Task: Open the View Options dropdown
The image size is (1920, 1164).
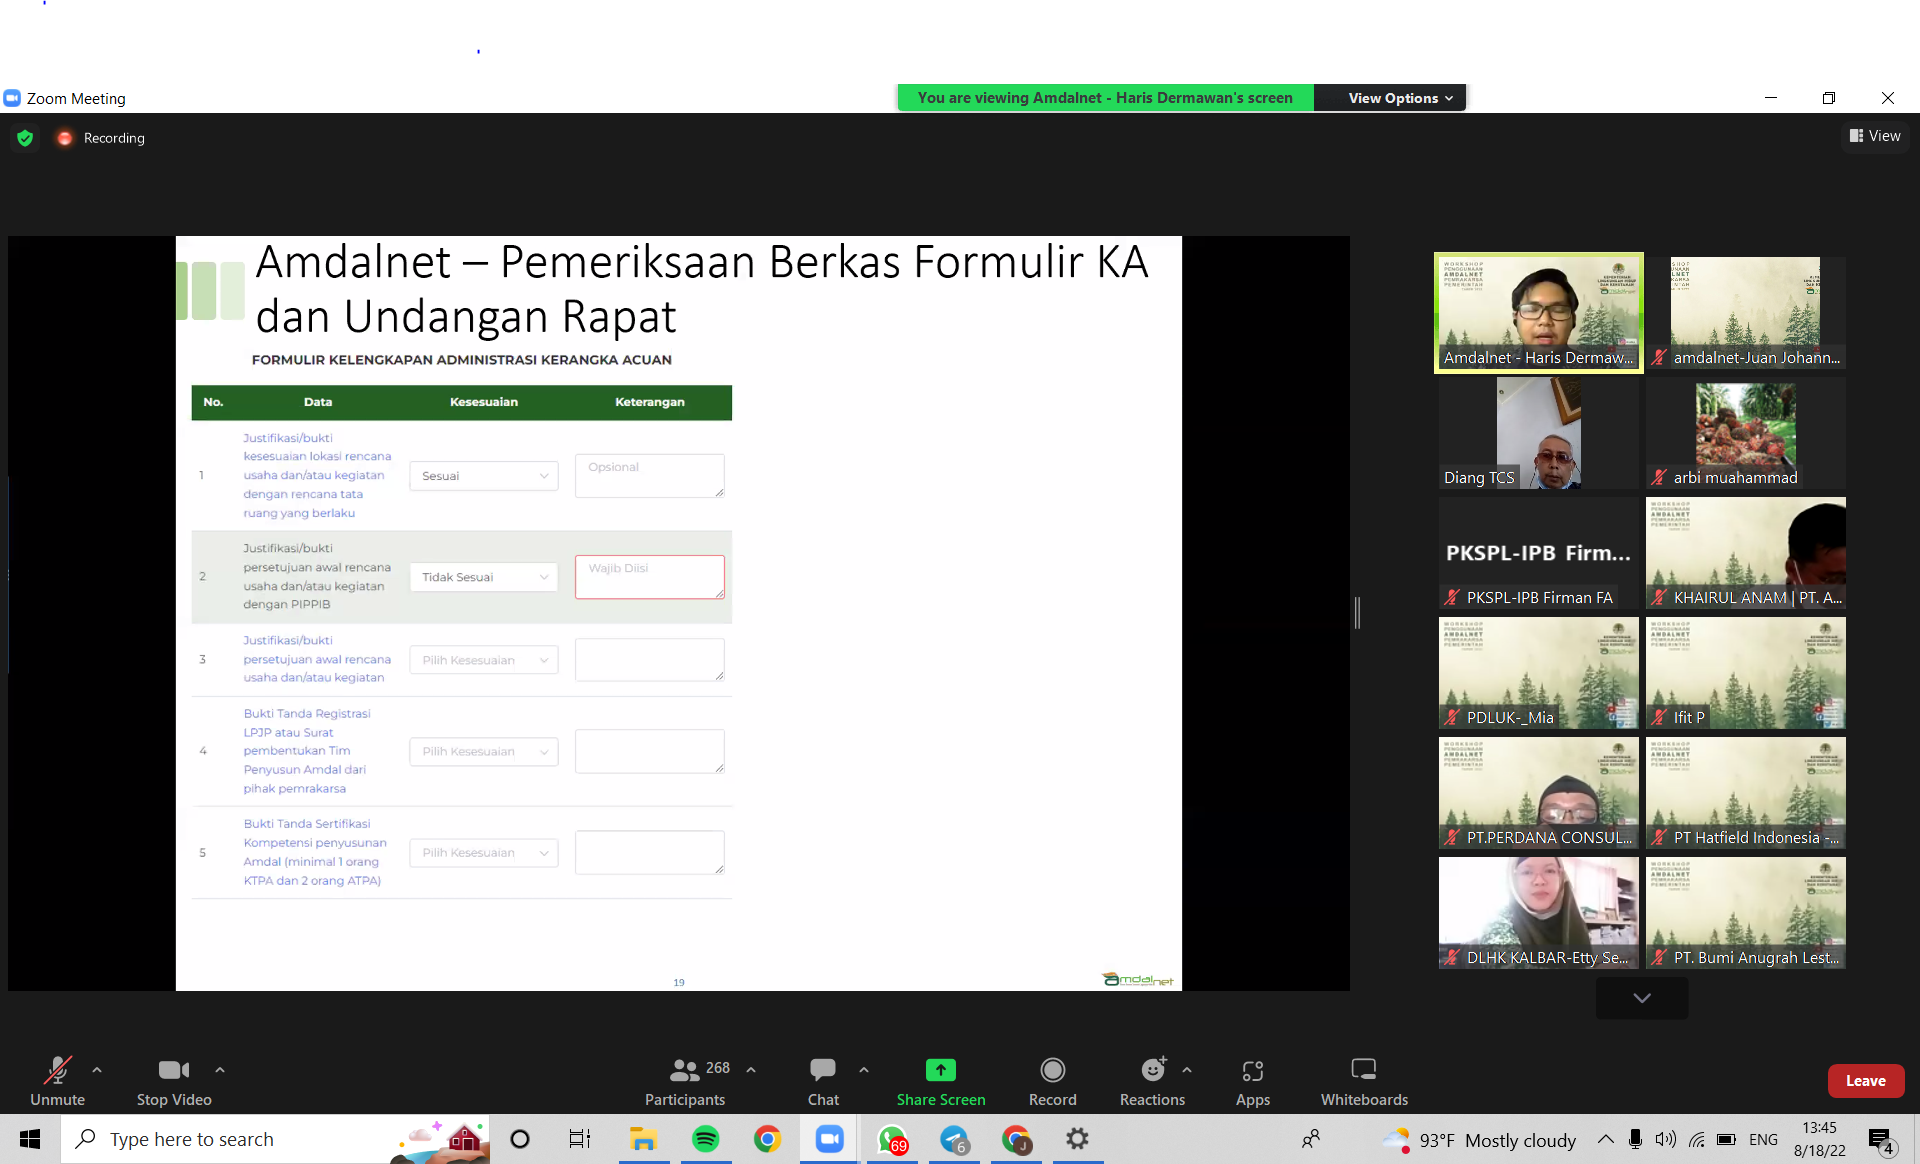Action: (1399, 98)
